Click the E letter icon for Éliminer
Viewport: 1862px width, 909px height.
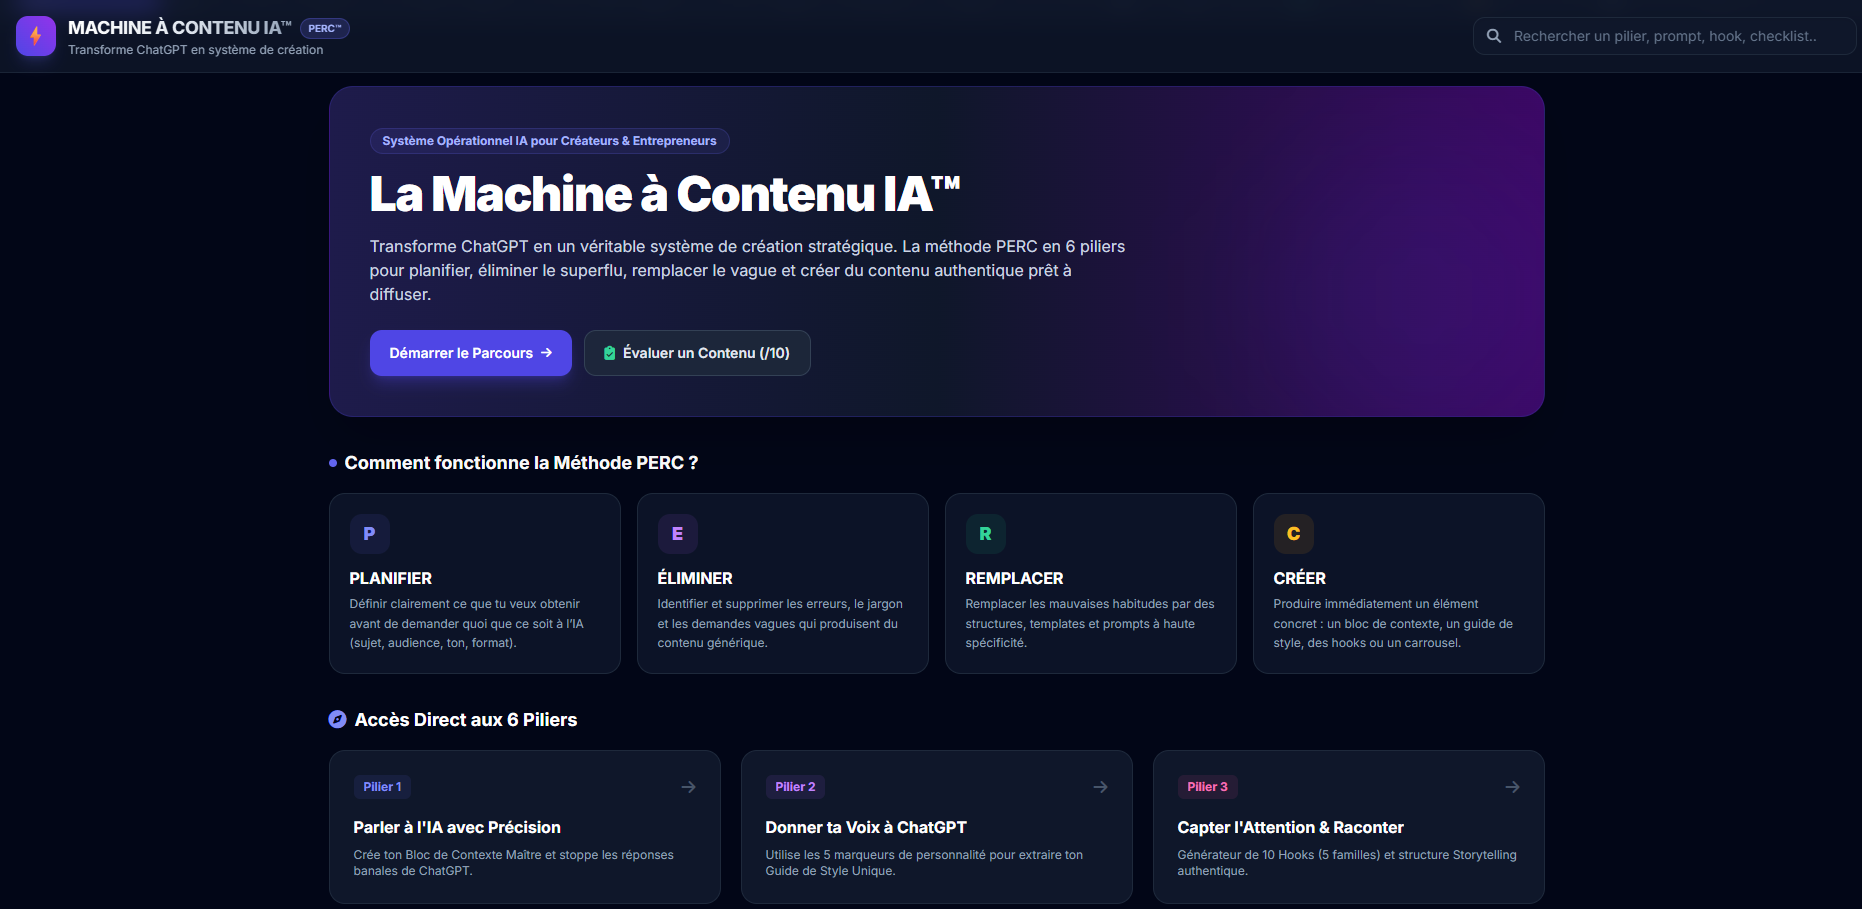click(677, 534)
